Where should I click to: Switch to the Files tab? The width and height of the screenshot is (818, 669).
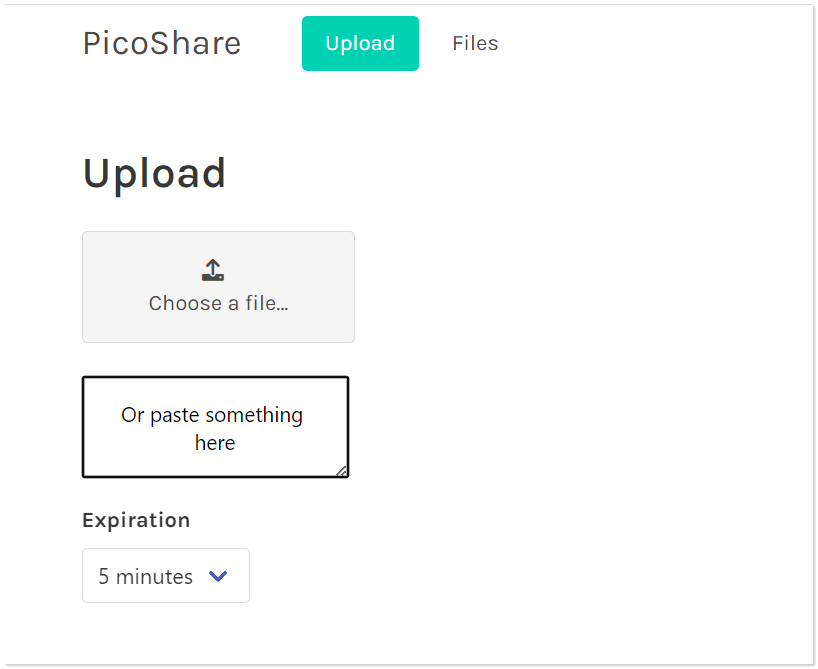coord(475,44)
